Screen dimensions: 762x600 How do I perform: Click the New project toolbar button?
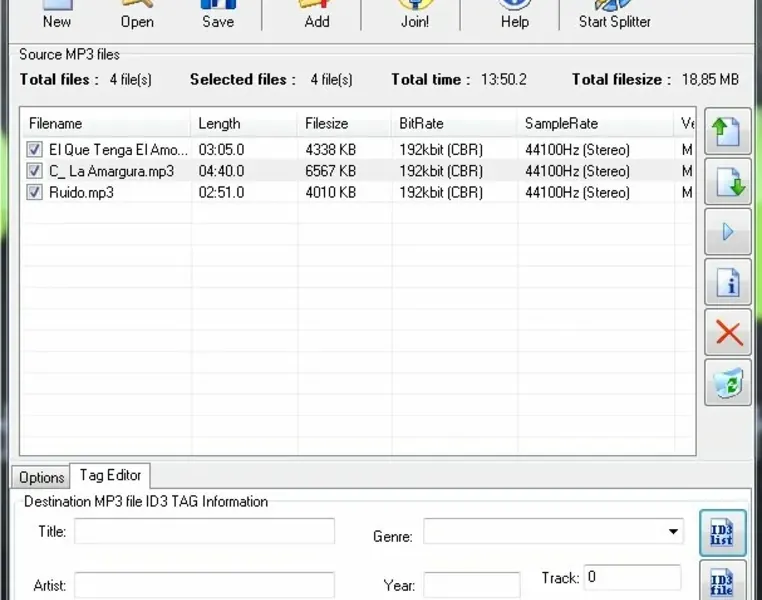coord(57,15)
